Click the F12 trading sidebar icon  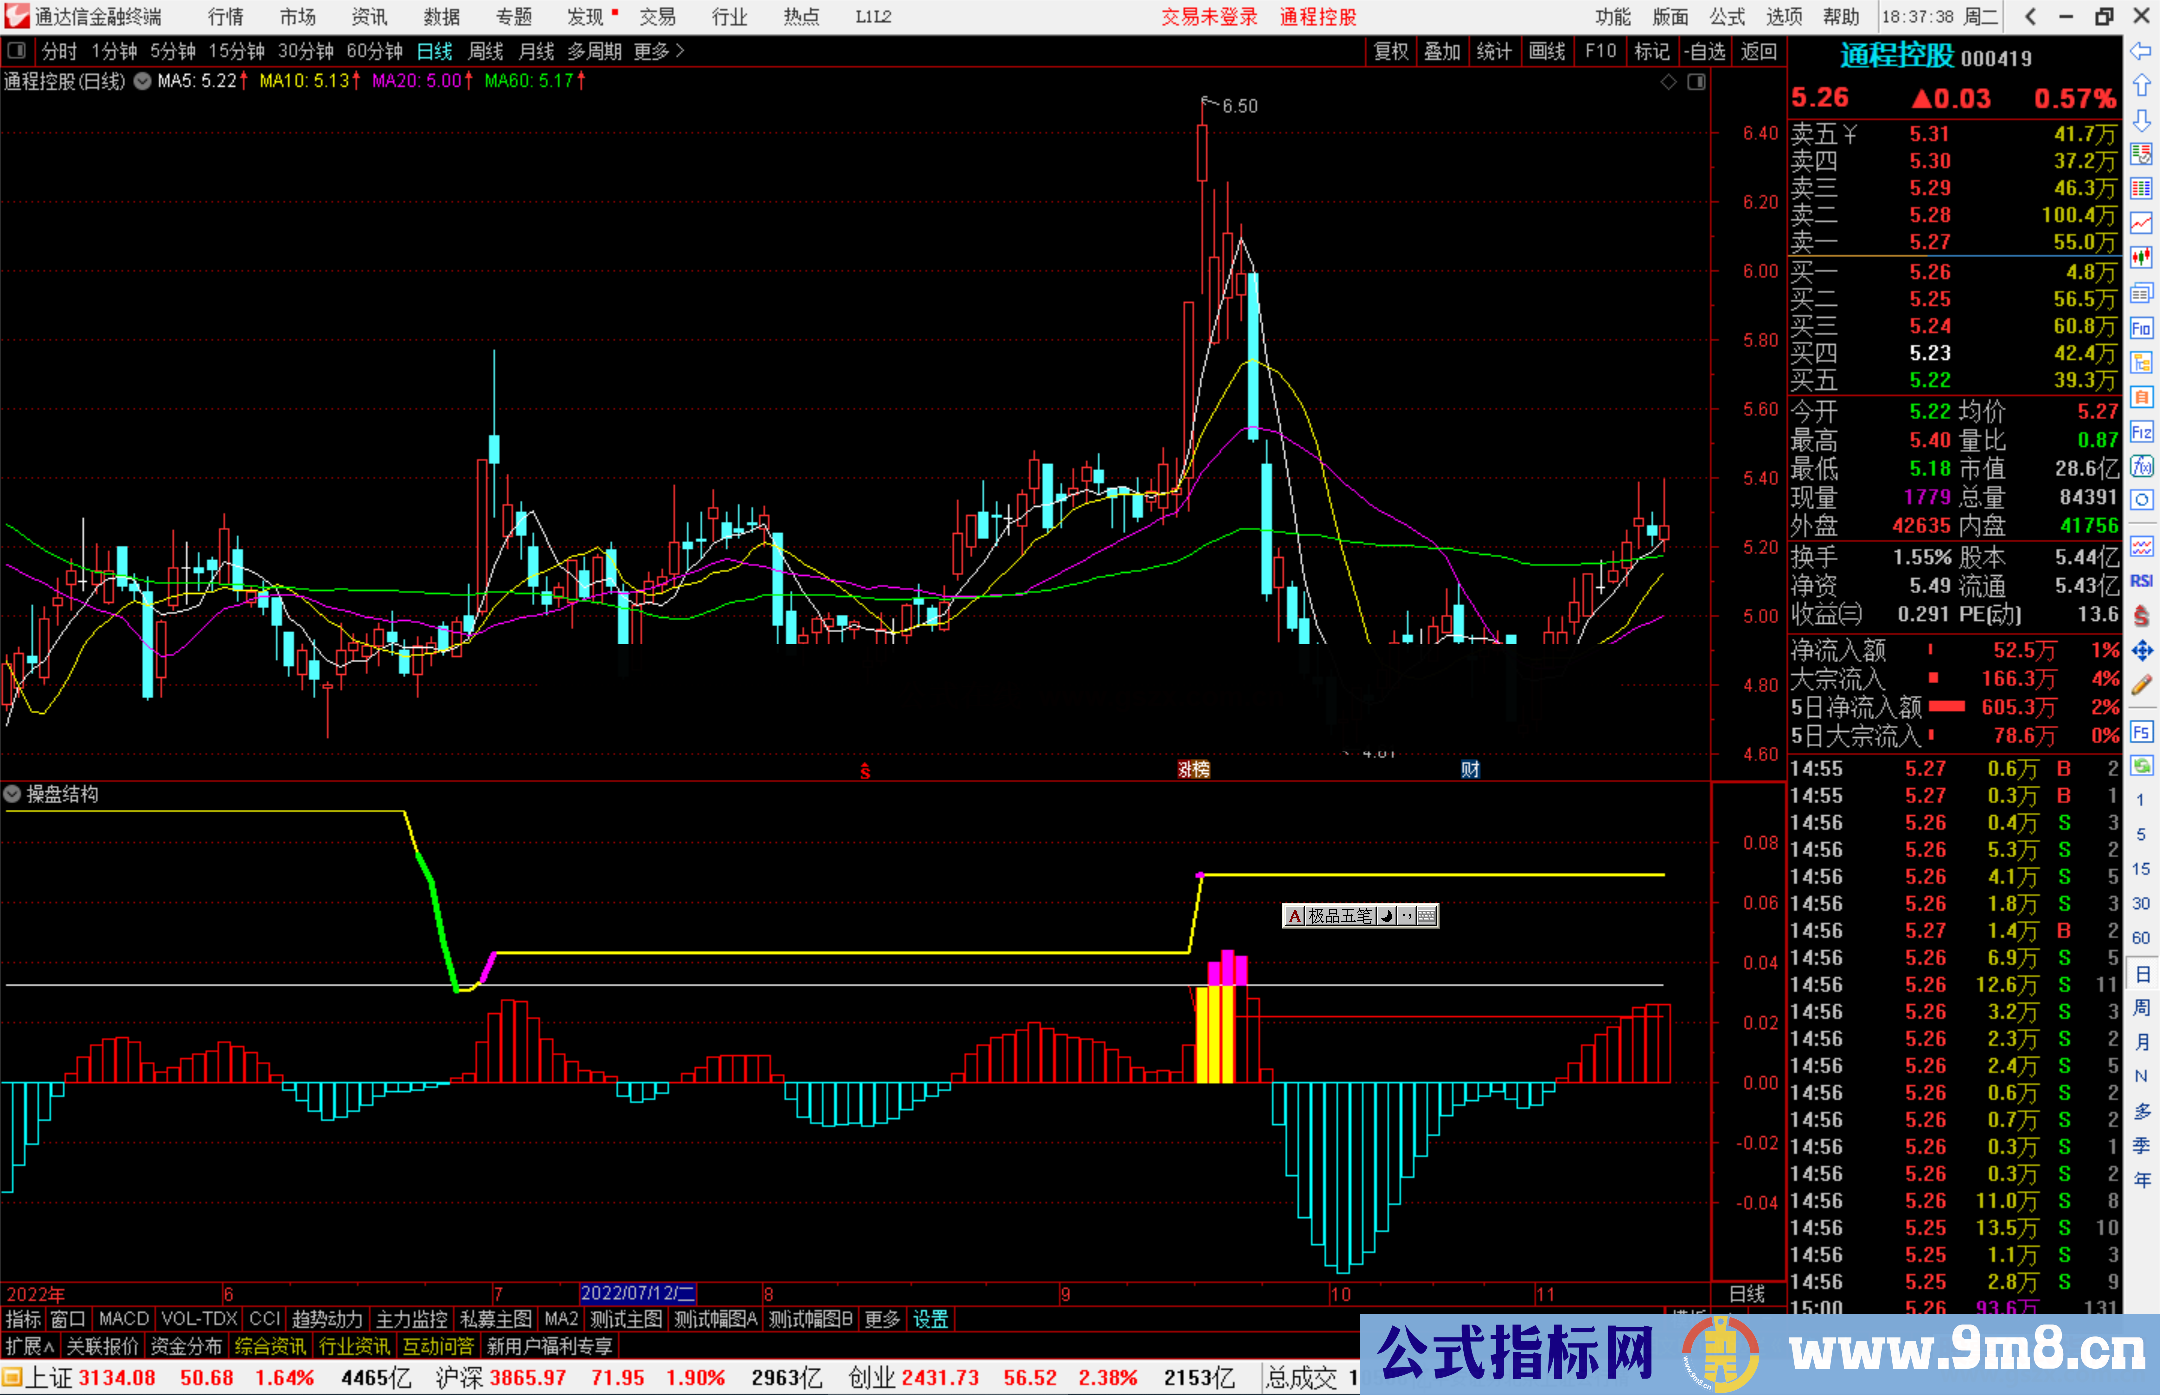[2141, 432]
